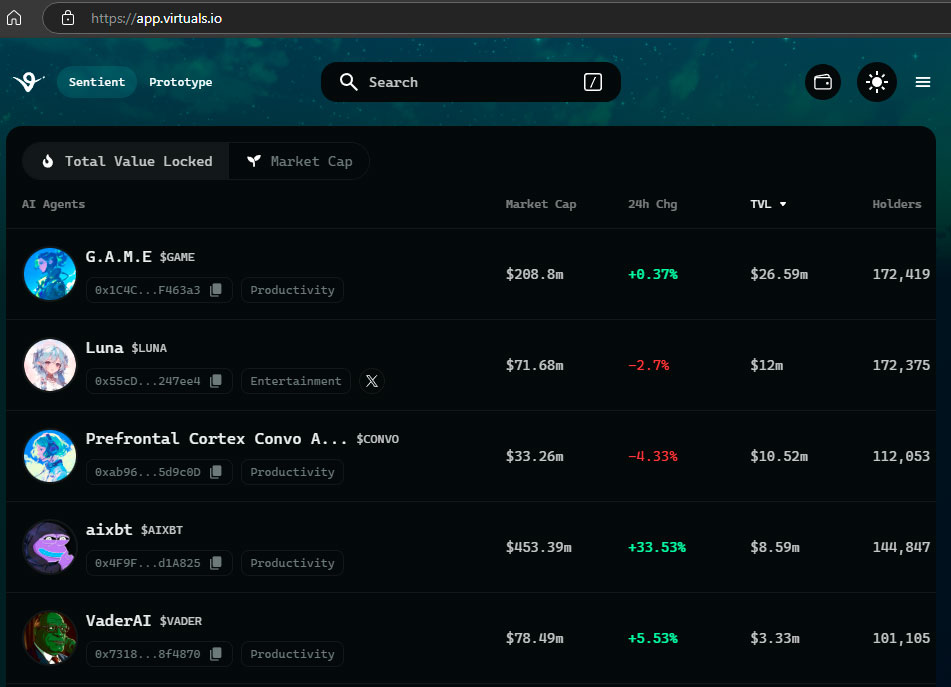
Task: Click holders count 144,847
Action: coord(901,547)
